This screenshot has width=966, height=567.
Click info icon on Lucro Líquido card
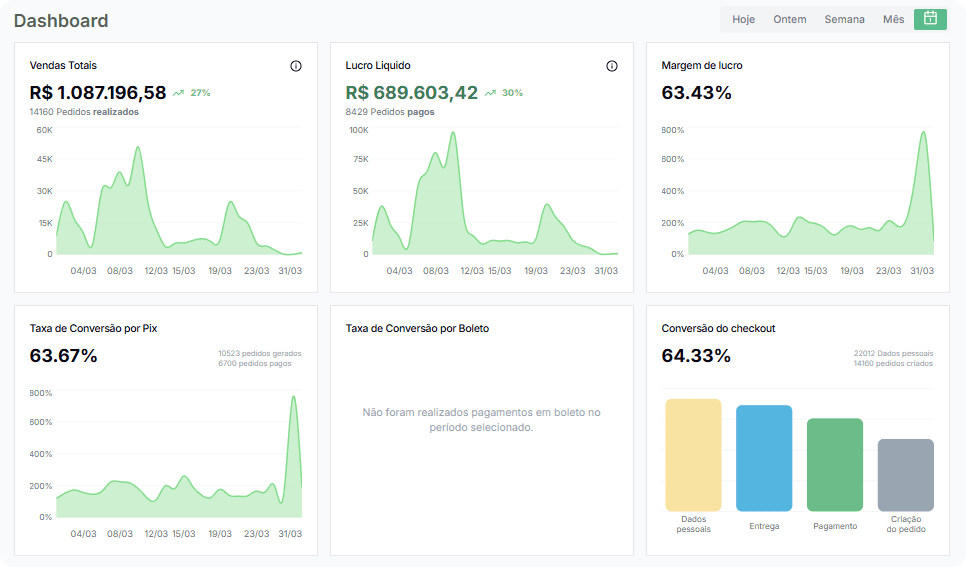click(x=612, y=66)
